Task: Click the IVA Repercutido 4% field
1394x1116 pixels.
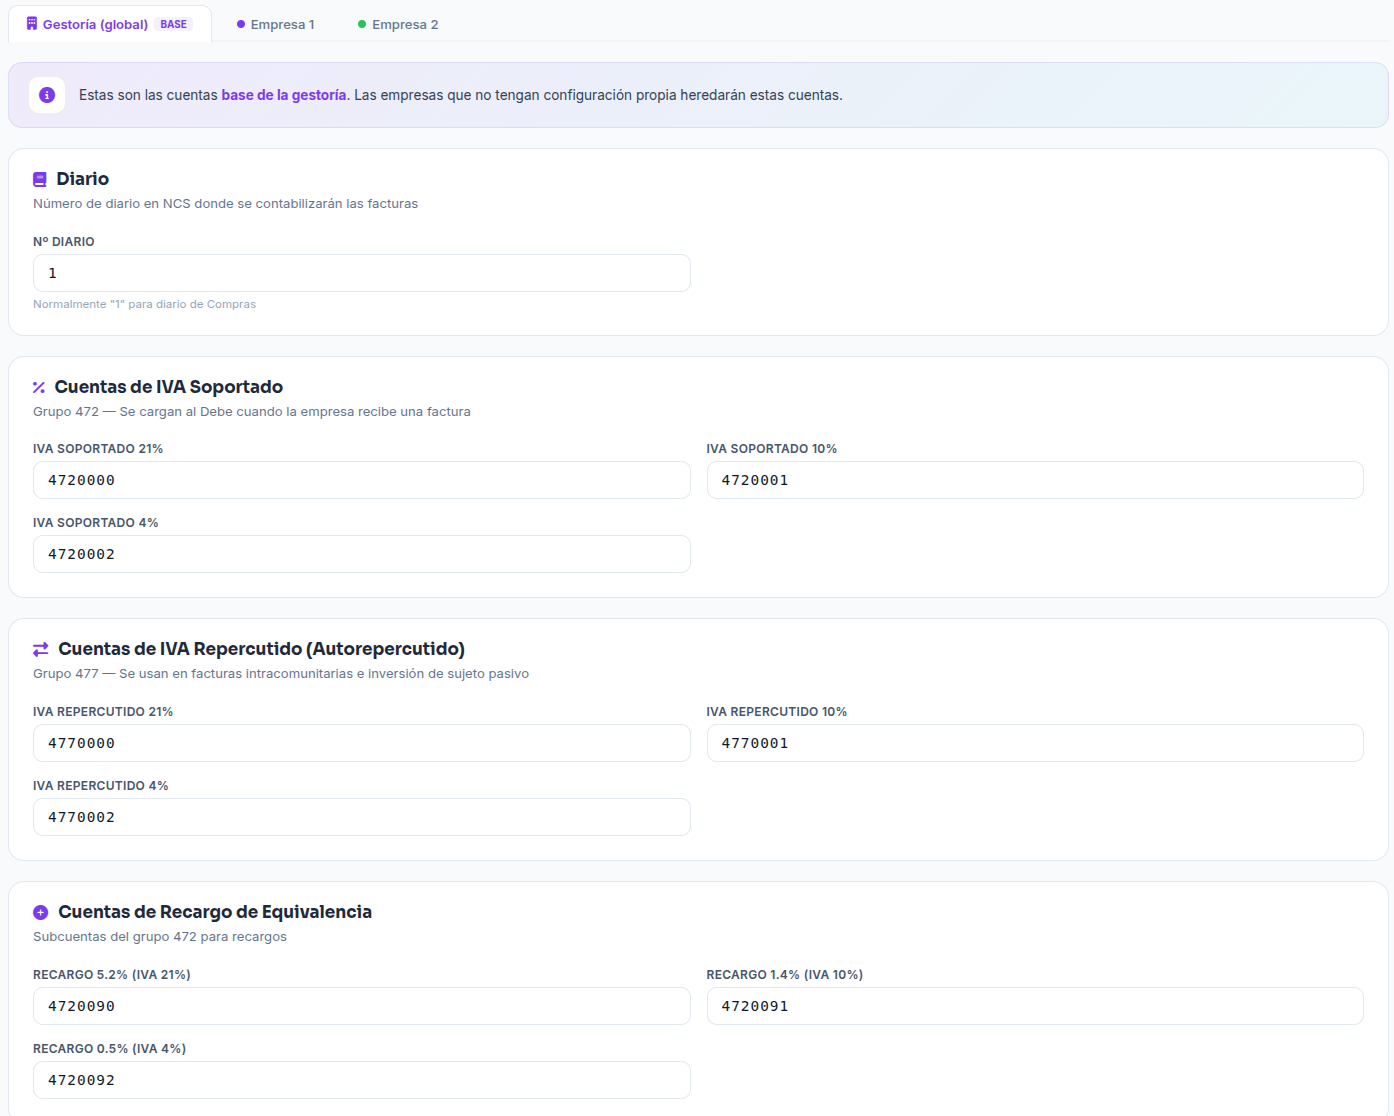Action: 361,817
